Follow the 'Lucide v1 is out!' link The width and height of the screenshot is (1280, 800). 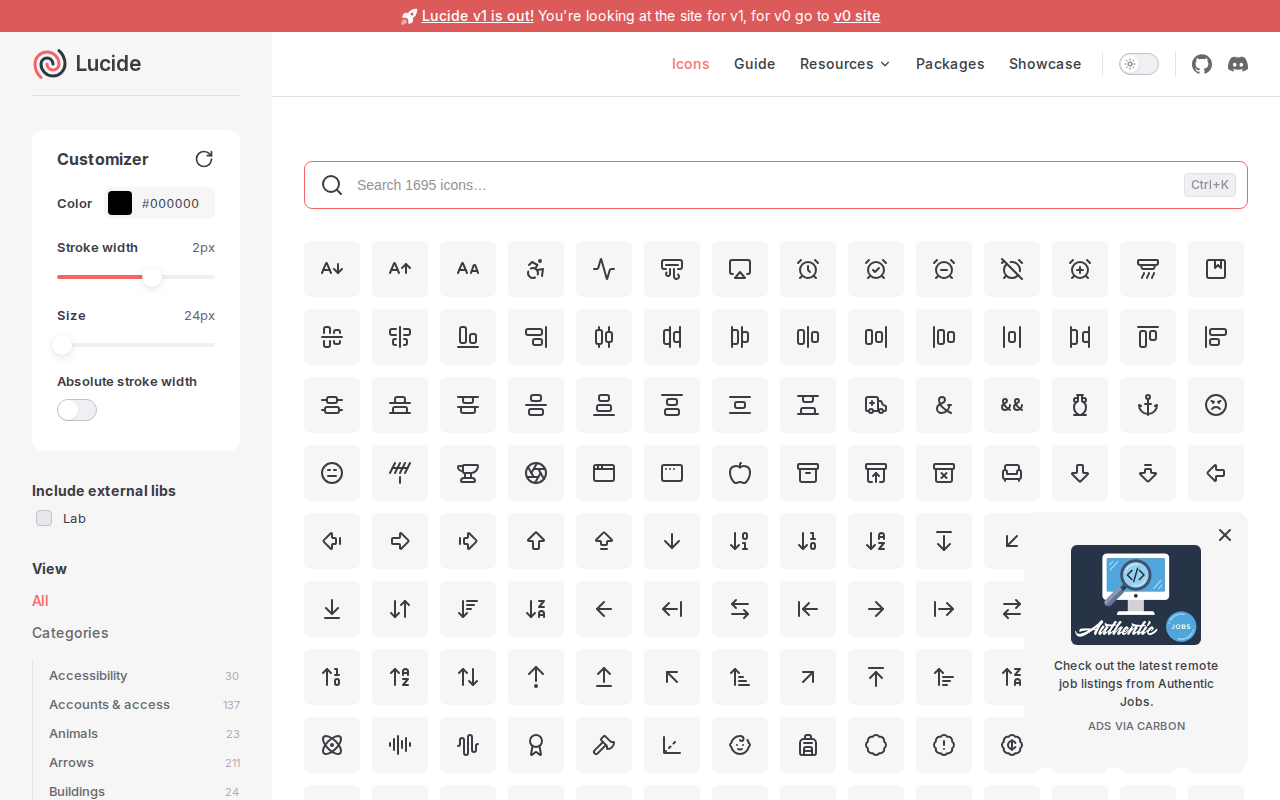coord(478,16)
